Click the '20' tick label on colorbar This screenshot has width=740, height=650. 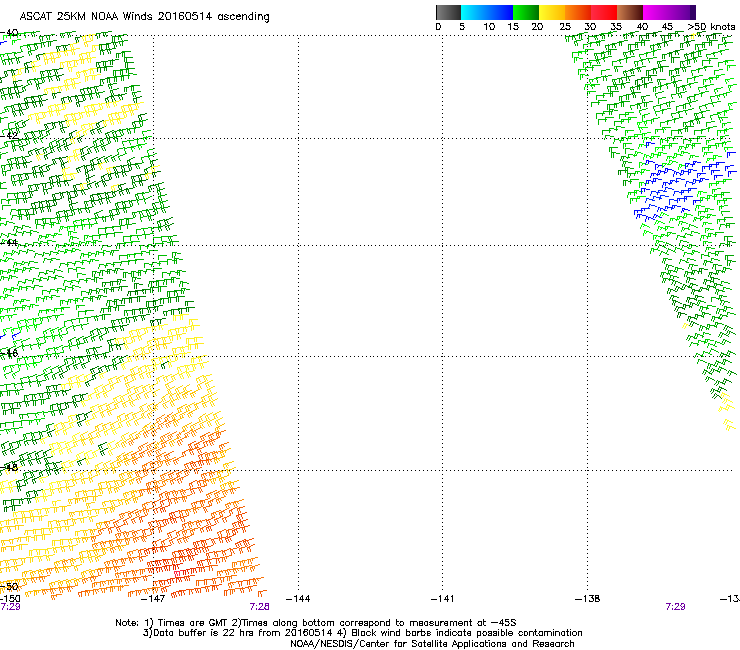click(x=537, y=27)
